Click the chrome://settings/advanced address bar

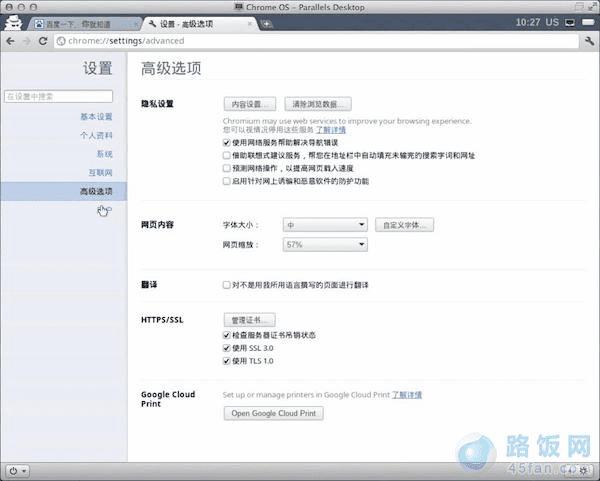coord(316,41)
